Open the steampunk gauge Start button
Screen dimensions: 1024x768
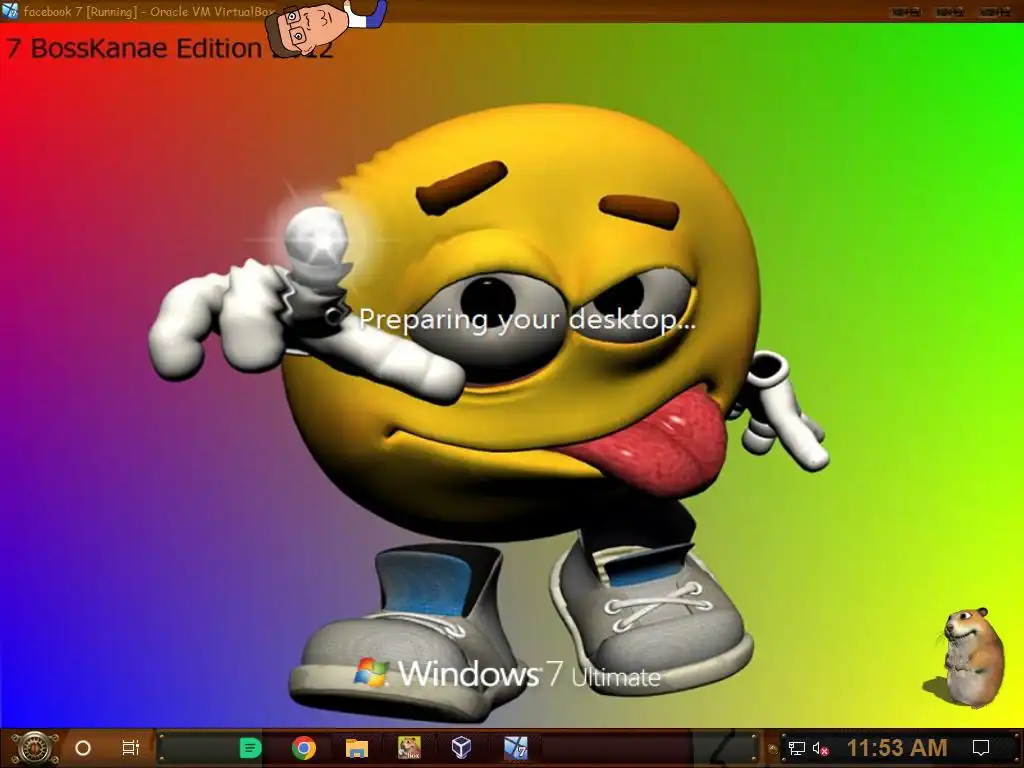[x=34, y=748]
